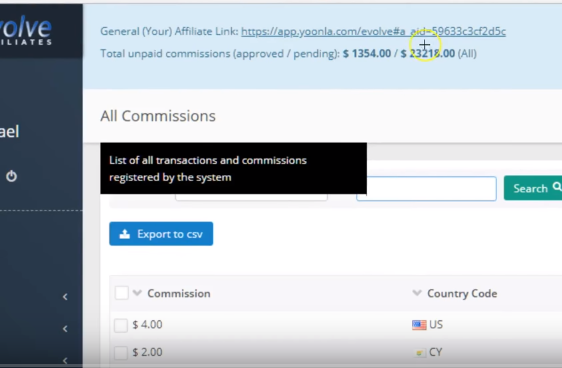
Task: Sort by the Country Code column header
Action: coord(462,293)
